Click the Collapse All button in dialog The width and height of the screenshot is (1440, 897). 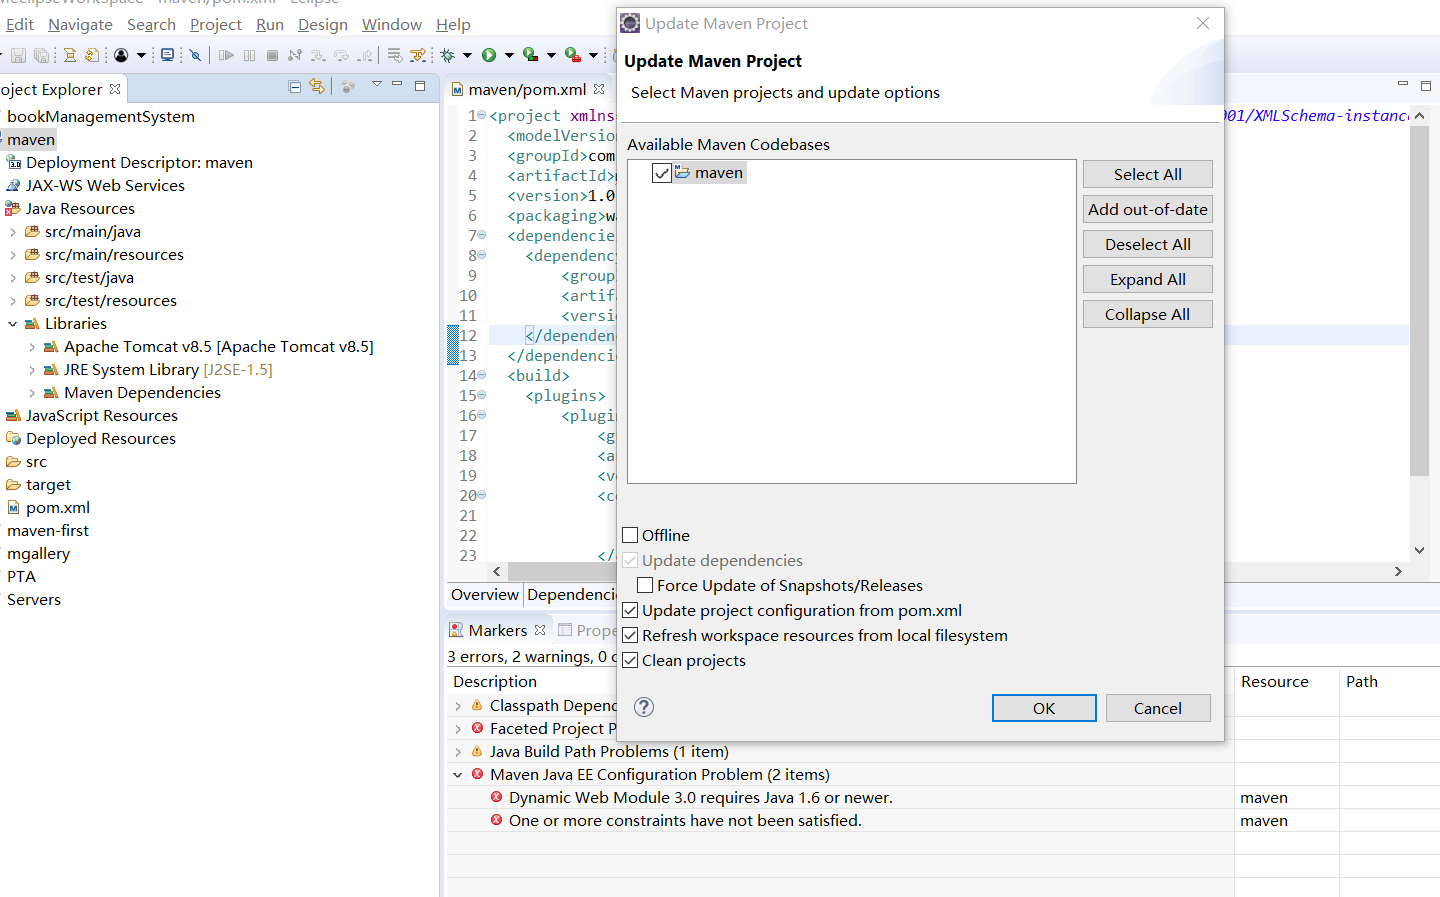coord(1148,314)
